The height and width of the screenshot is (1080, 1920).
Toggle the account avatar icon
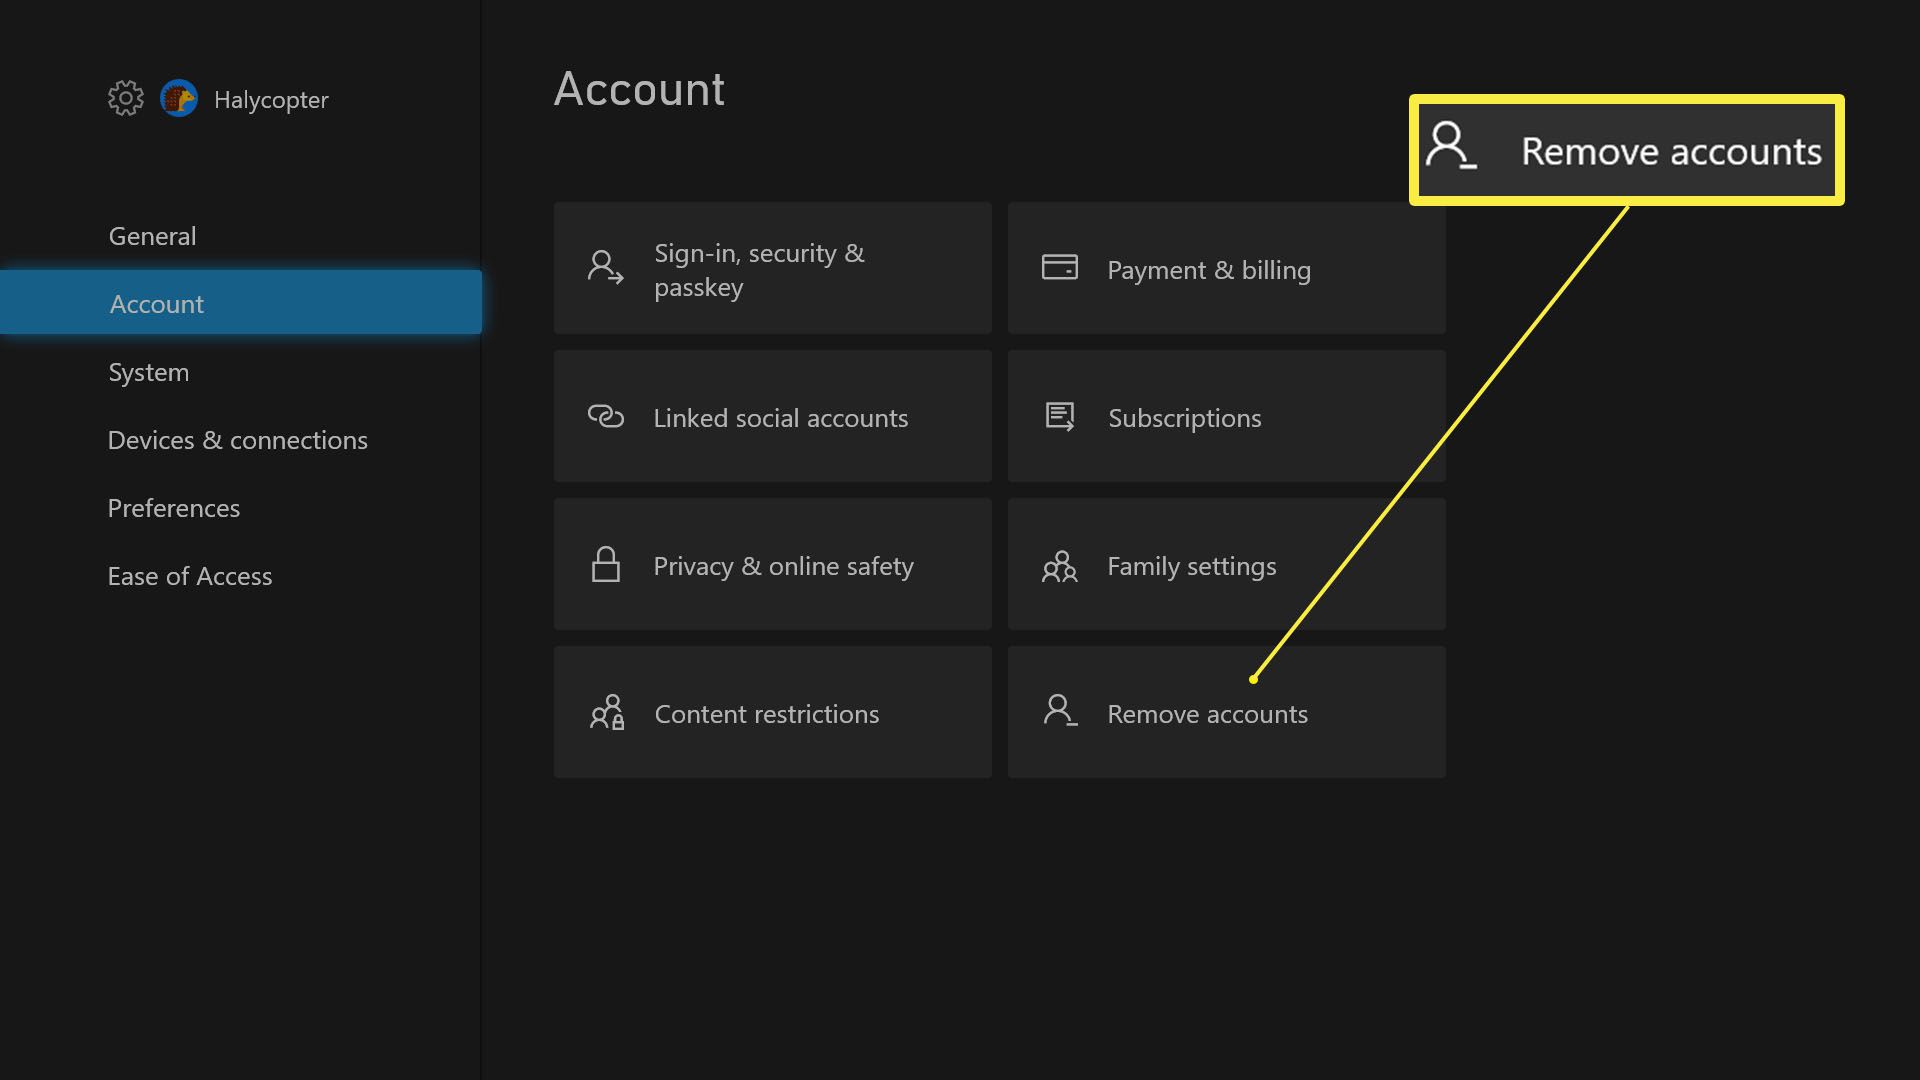179,99
